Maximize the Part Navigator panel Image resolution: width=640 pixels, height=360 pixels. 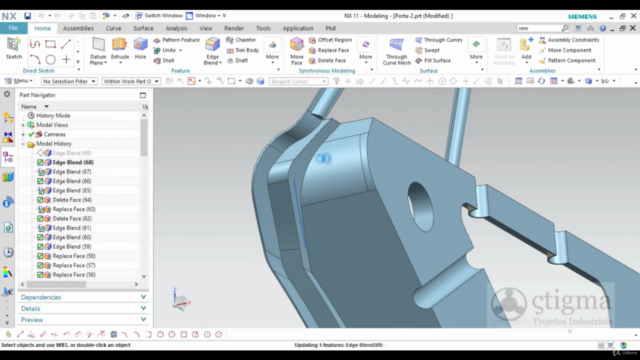click(x=143, y=95)
